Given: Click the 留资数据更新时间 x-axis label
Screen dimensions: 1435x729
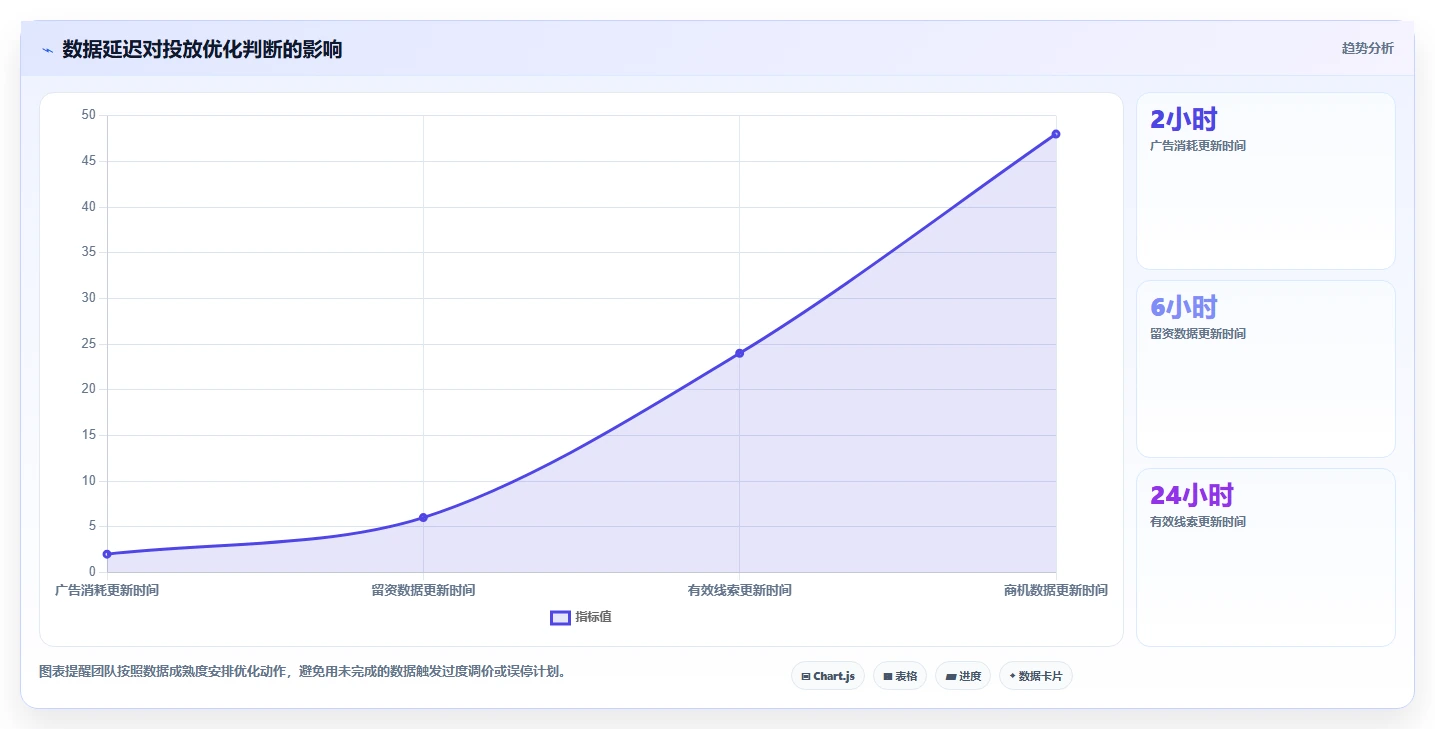Looking at the screenshot, I should coord(423,590).
